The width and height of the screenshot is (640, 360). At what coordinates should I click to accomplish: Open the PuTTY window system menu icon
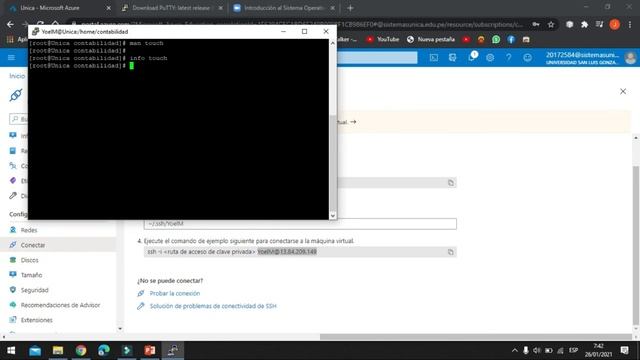pyautogui.click(x=35, y=32)
